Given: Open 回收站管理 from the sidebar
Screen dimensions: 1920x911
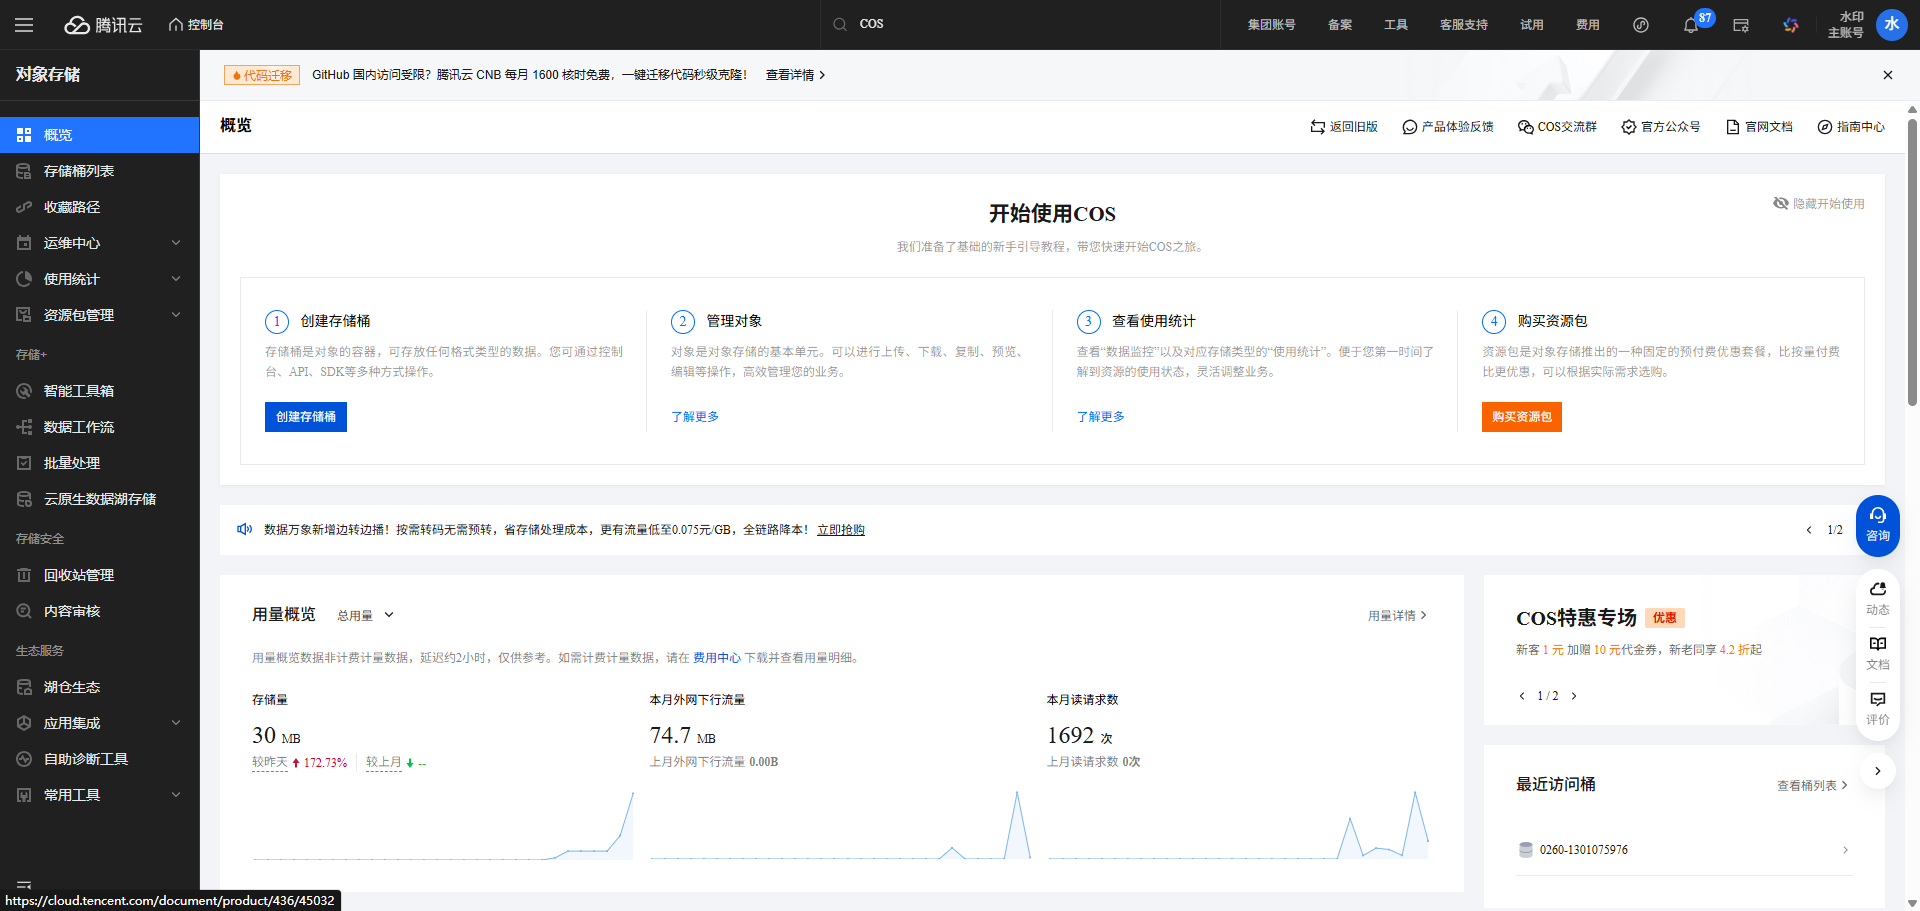Looking at the screenshot, I should click(x=24, y=574).
